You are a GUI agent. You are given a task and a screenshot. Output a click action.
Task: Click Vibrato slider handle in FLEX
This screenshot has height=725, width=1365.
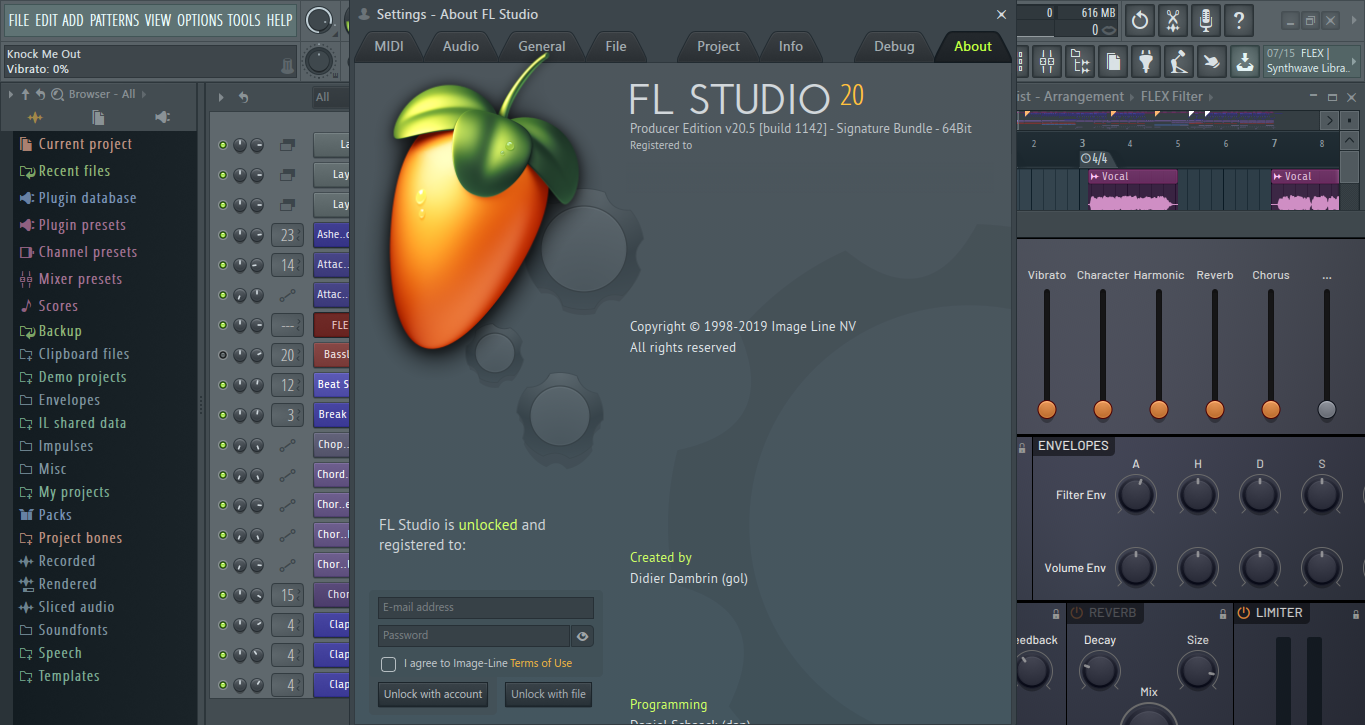[x=1046, y=409]
